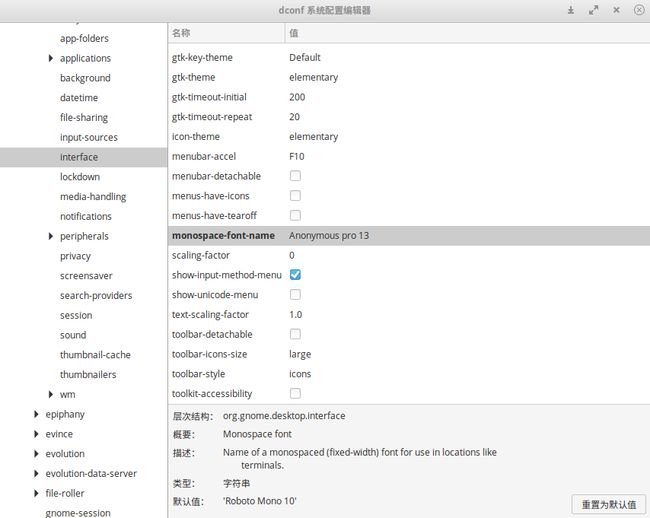Open the lockdown tree item
The width and height of the screenshot is (650, 518).
pyautogui.click(x=80, y=177)
